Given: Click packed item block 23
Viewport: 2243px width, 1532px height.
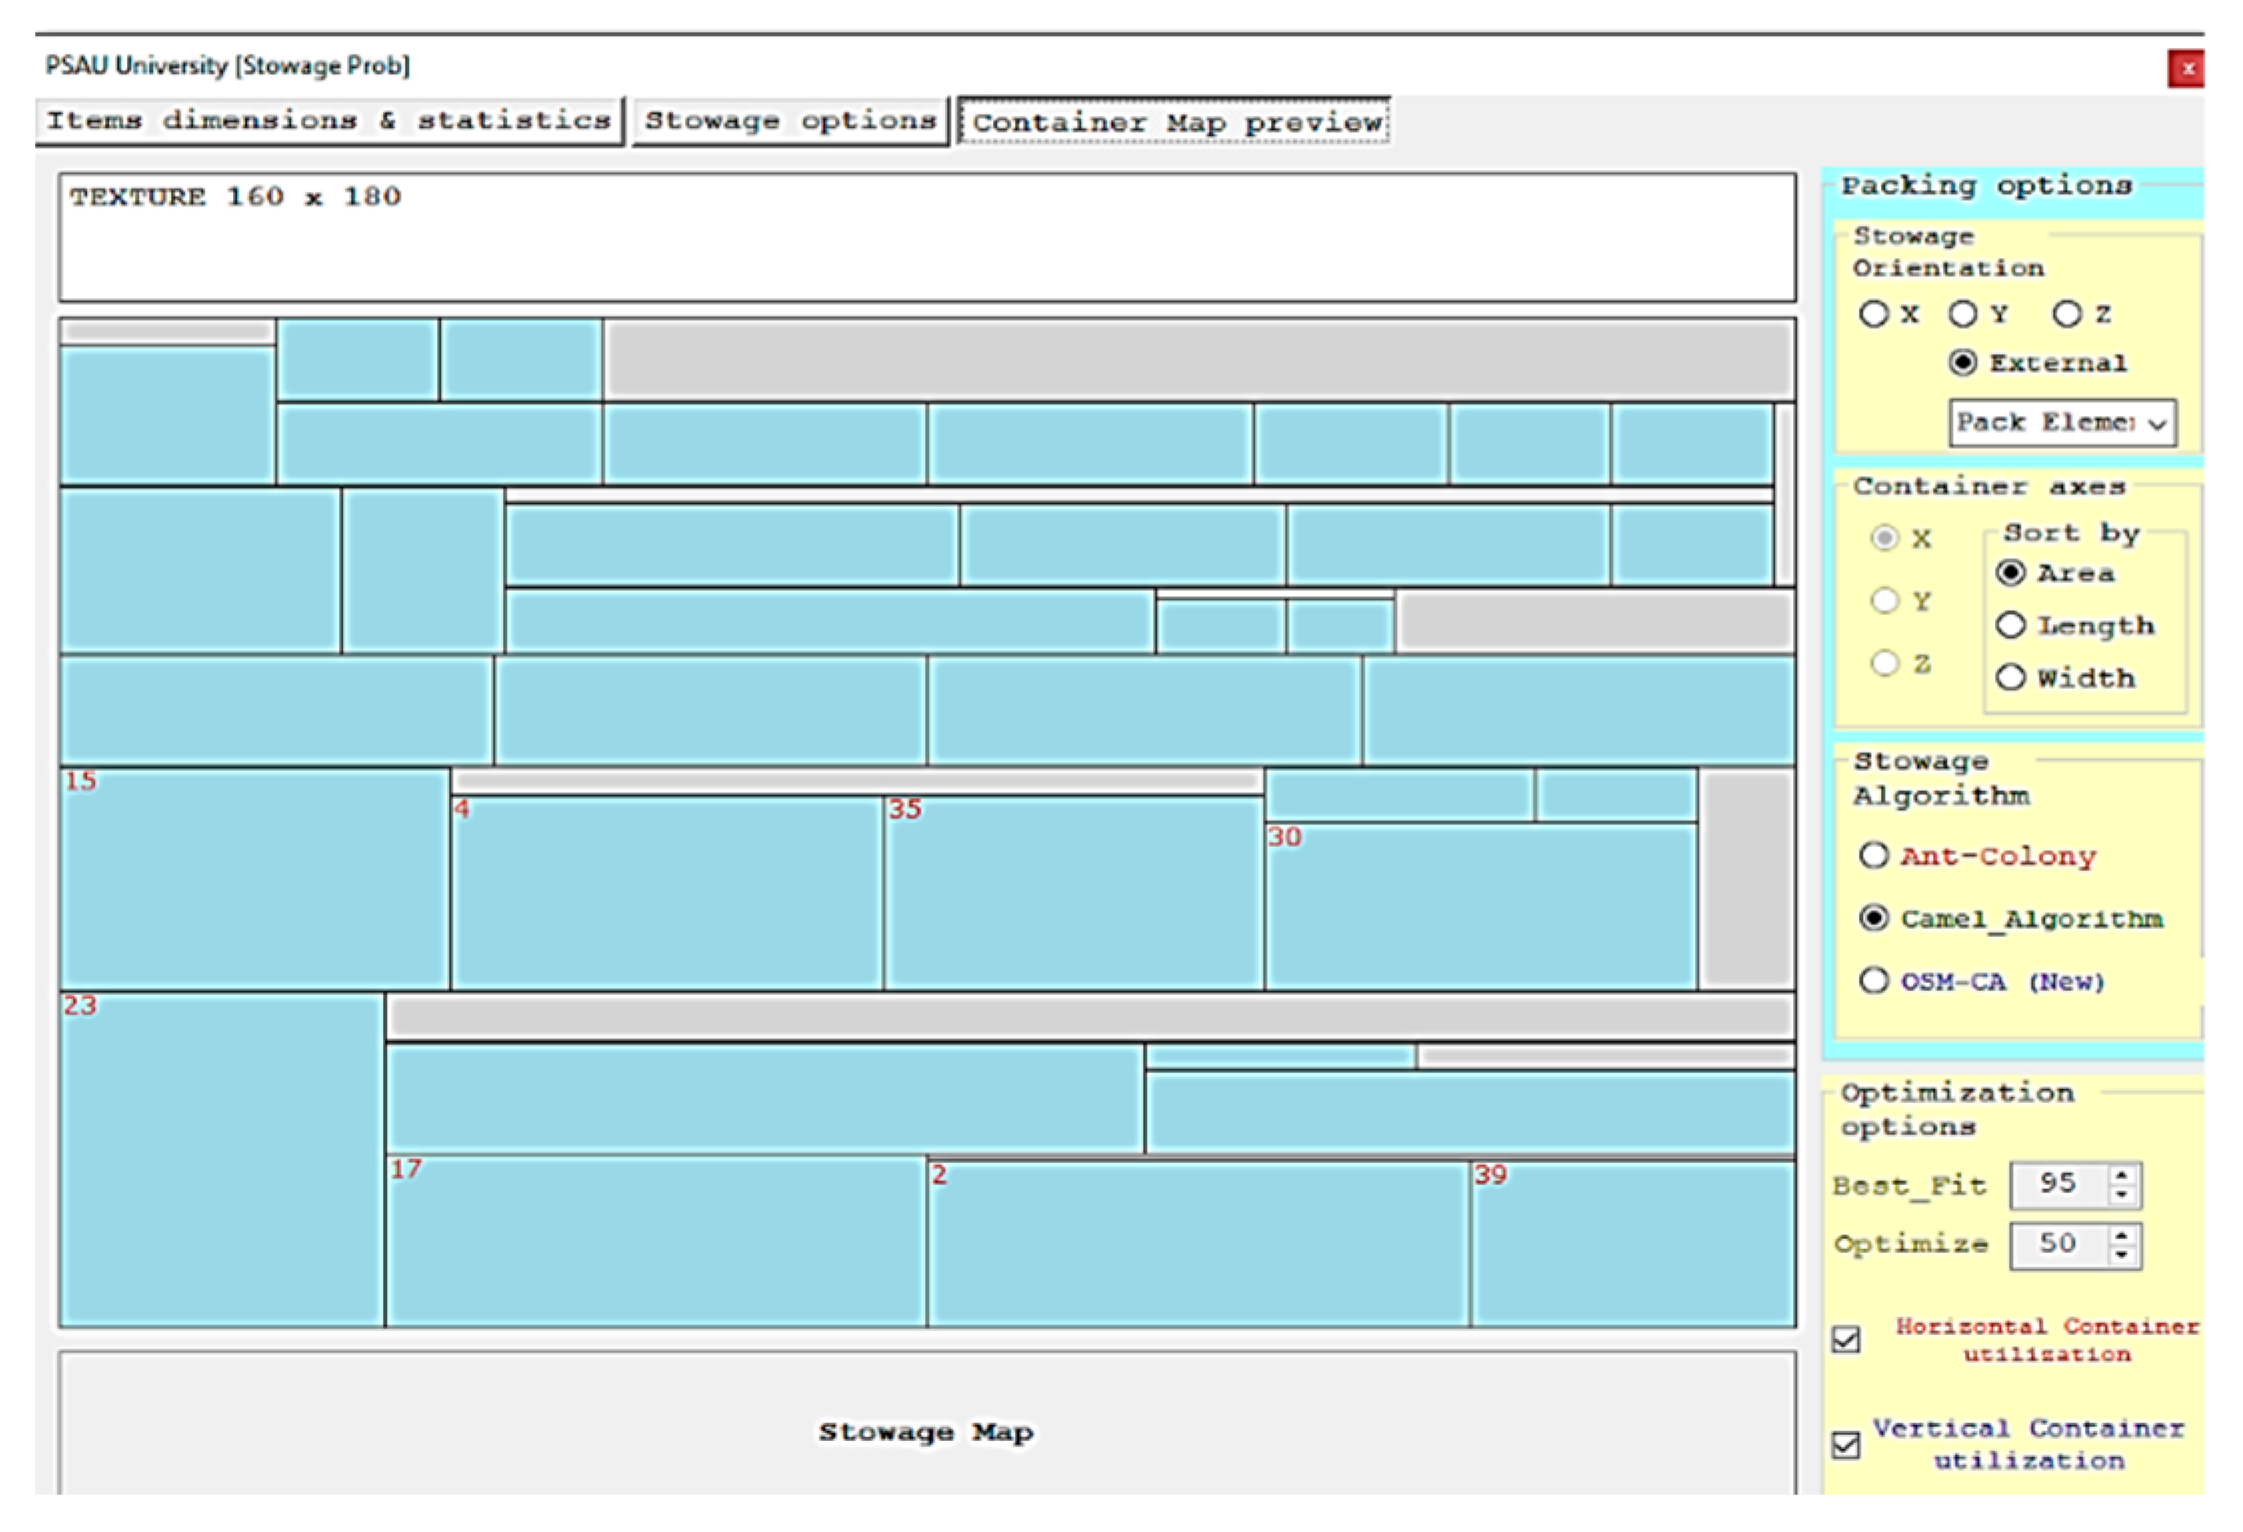Looking at the screenshot, I should click(222, 1160).
